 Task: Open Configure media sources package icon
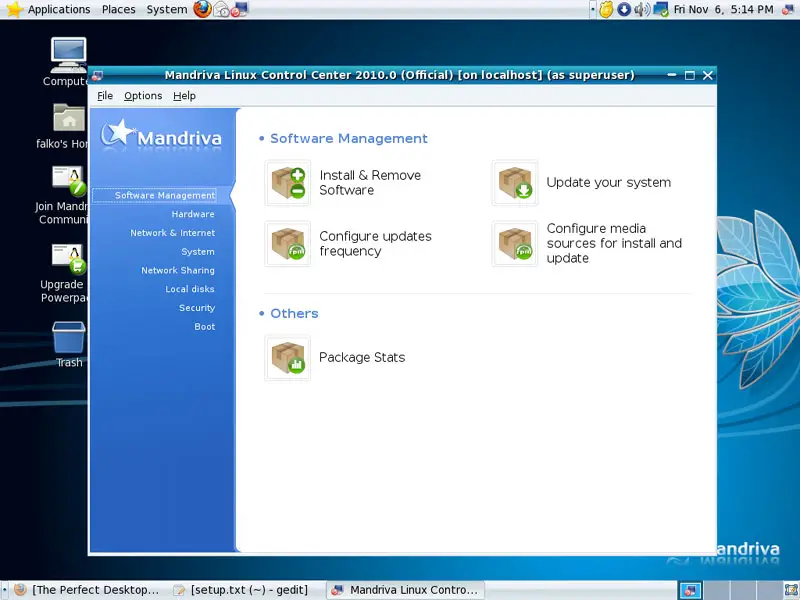pos(514,244)
